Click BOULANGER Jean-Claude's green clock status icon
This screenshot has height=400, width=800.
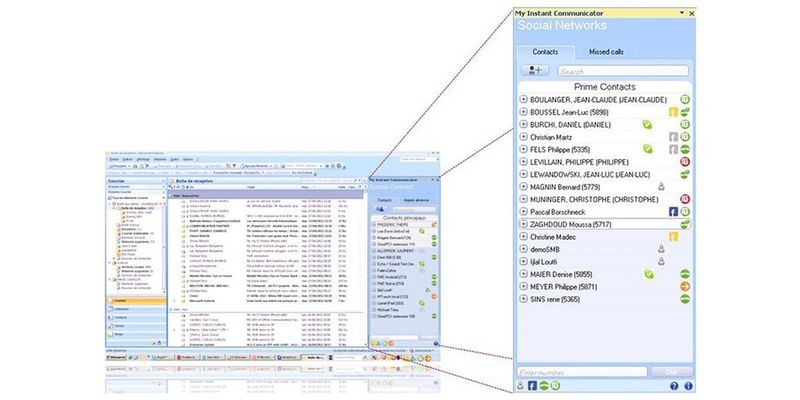pyautogui.click(x=685, y=99)
